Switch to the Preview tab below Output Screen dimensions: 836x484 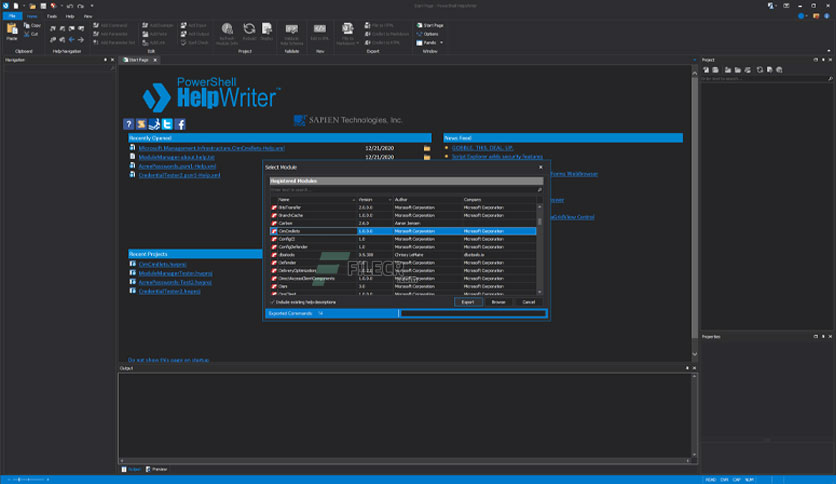coord(156,469)
